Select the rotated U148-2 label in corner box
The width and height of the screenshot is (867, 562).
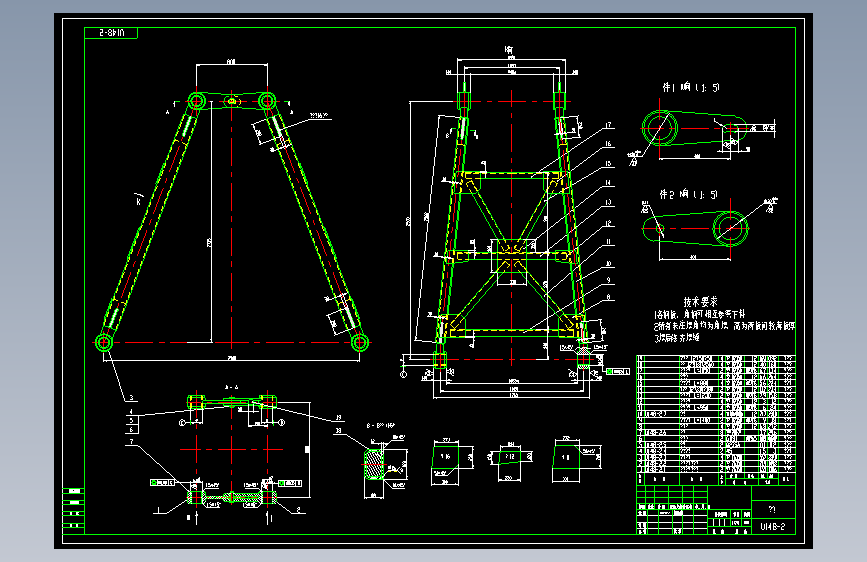point(112,33)
